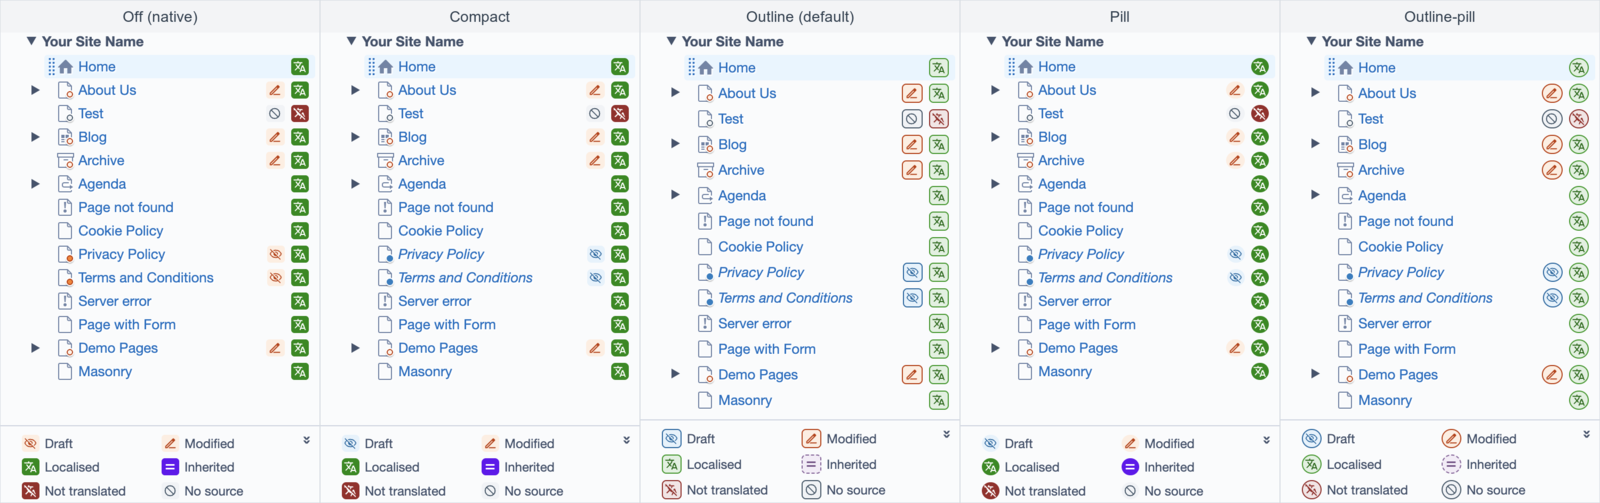
Task: Click Privacy Policy draft eye icon in Off (native)
Action: click(275, 254)
